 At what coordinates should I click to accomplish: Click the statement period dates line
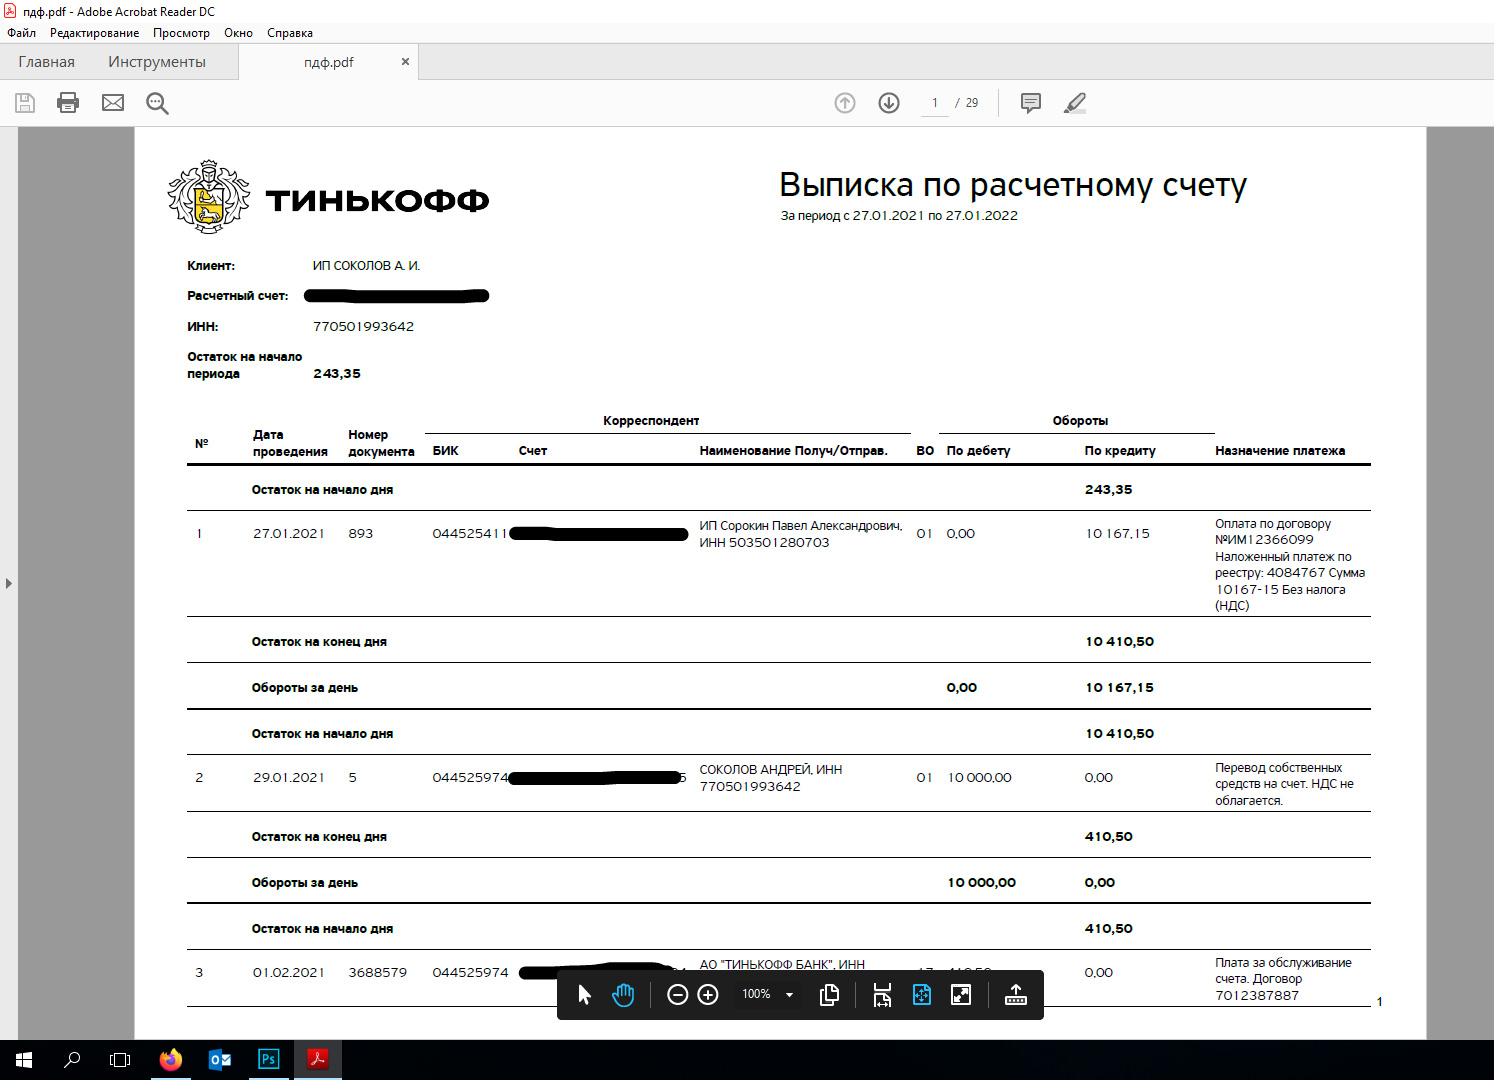tap(899, 215)
